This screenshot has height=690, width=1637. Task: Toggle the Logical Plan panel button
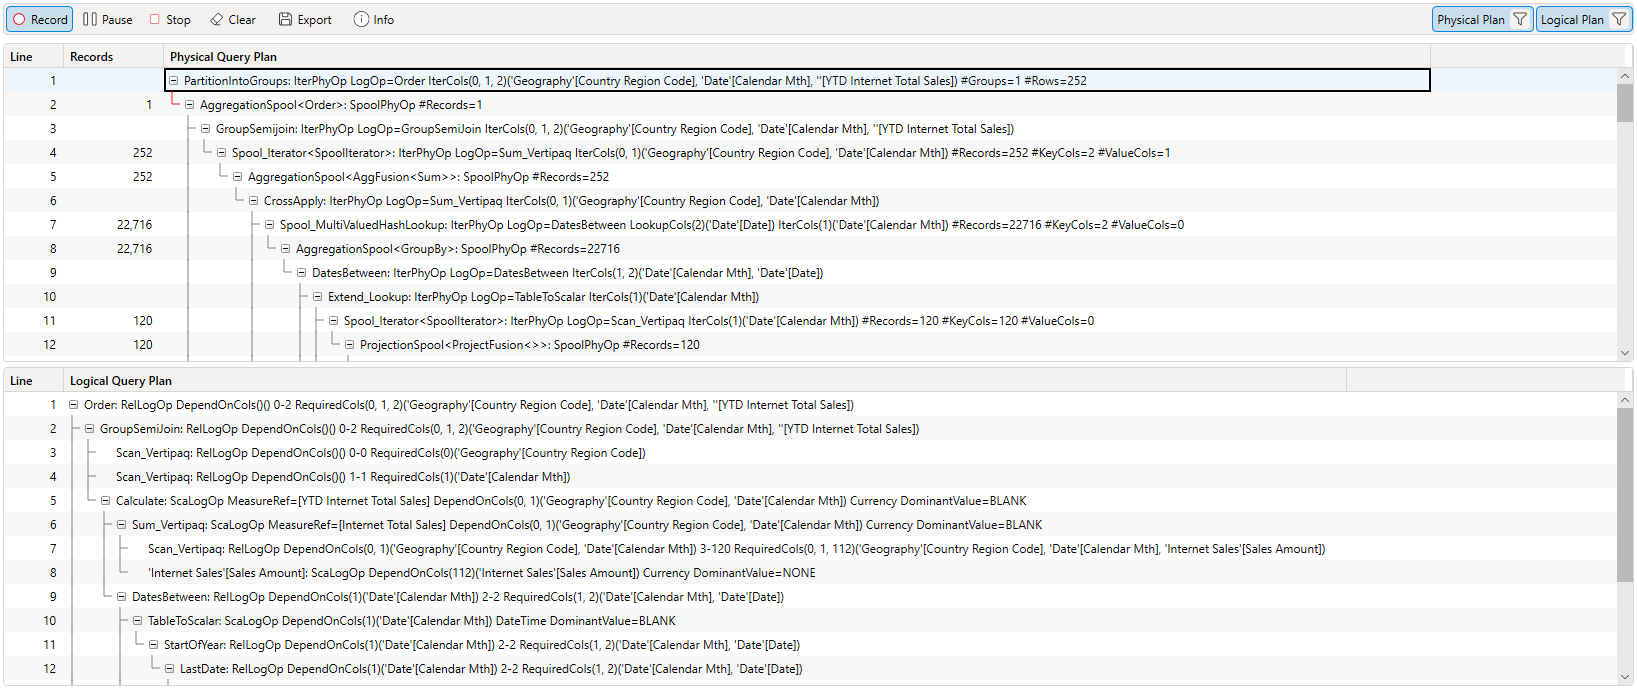click(1571, 20)
